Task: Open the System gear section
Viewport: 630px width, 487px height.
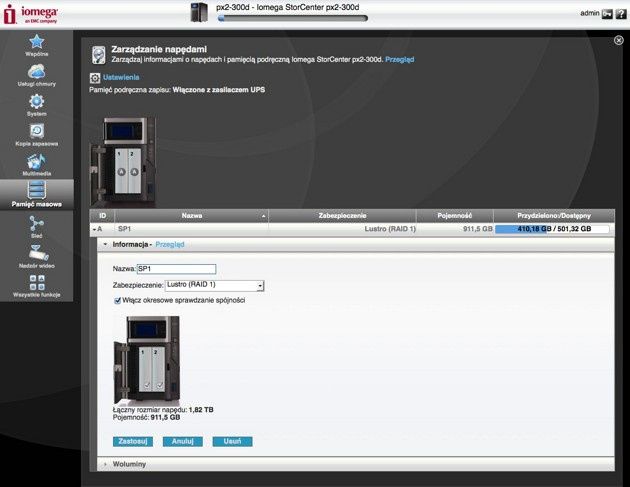Action: click(x=37, y=105)
